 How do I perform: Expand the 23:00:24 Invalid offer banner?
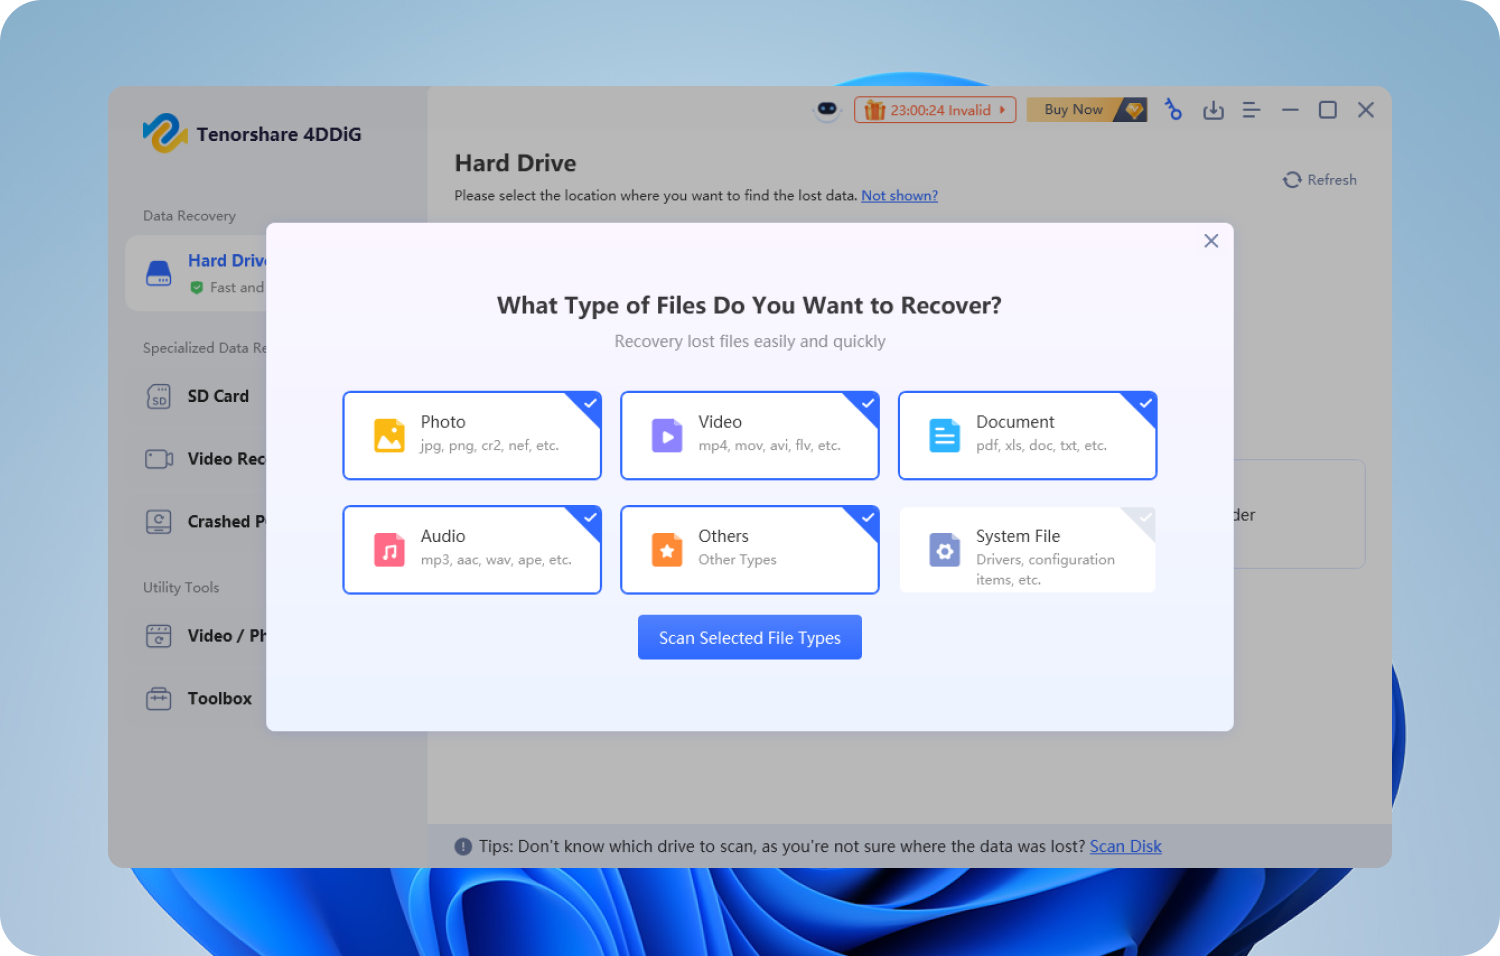point(934,110)
